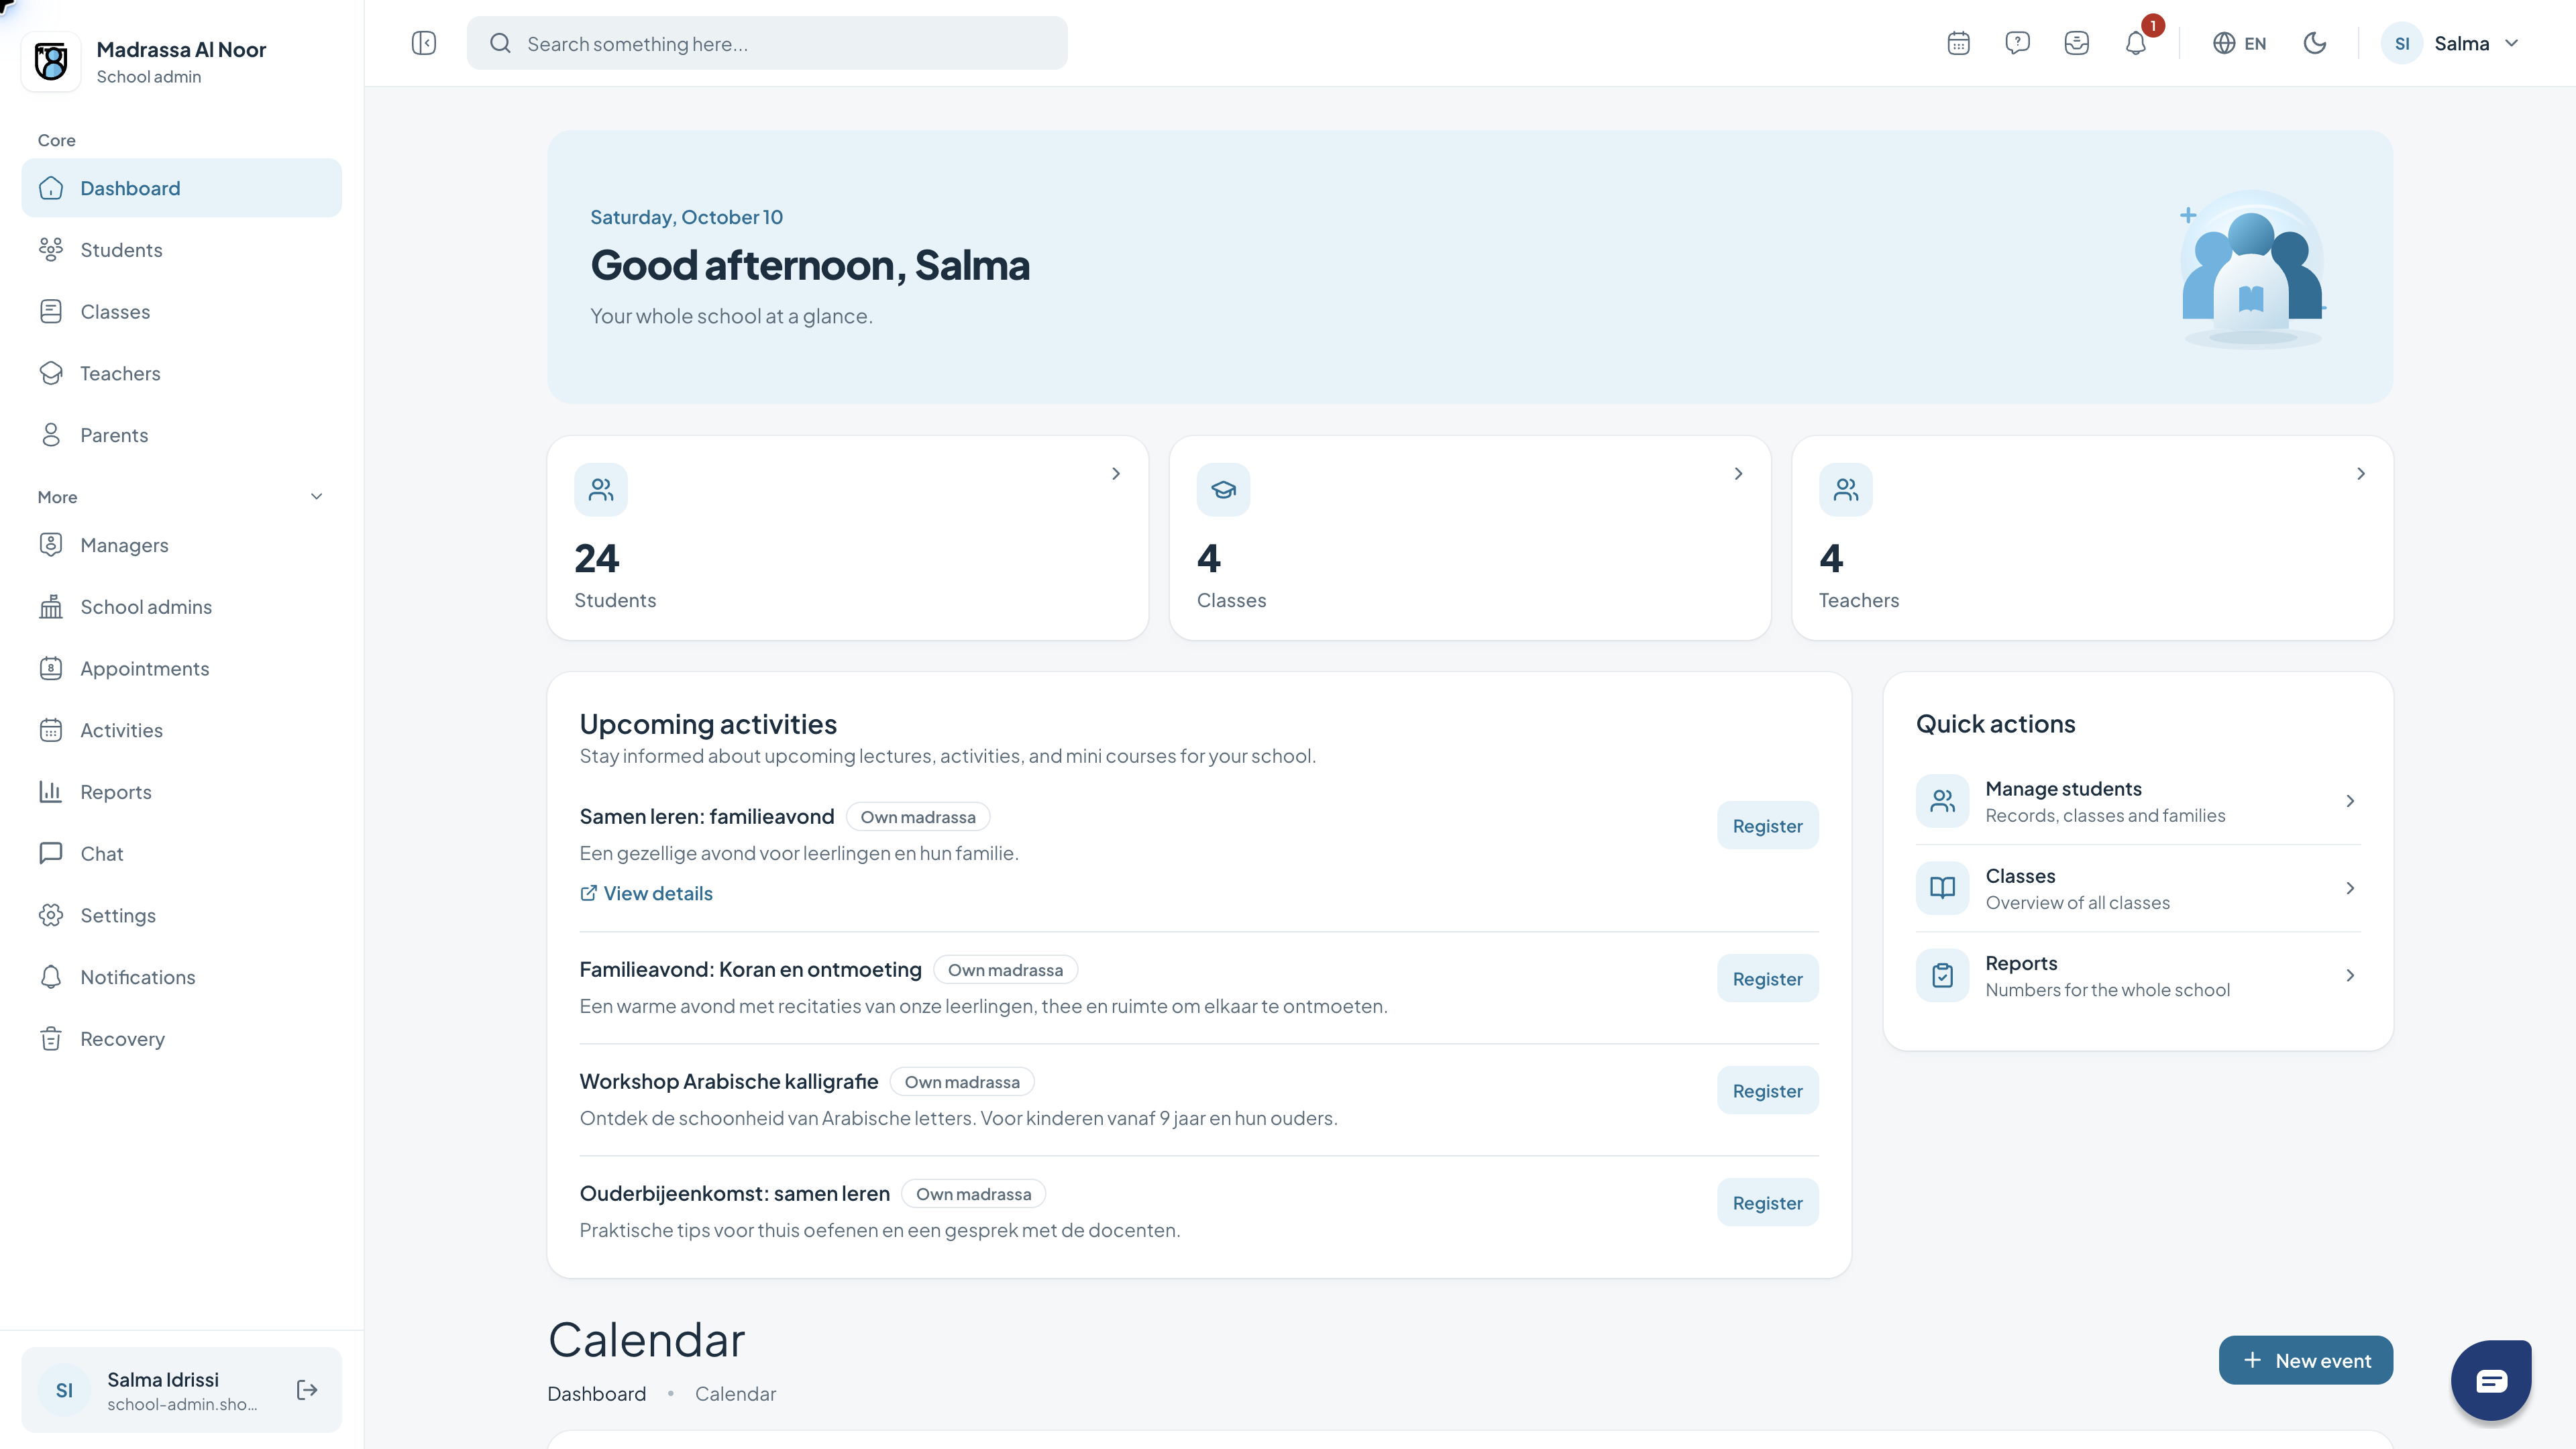Toggle dark mode moon icon

pyautogui.click(x=2314, y=43)
